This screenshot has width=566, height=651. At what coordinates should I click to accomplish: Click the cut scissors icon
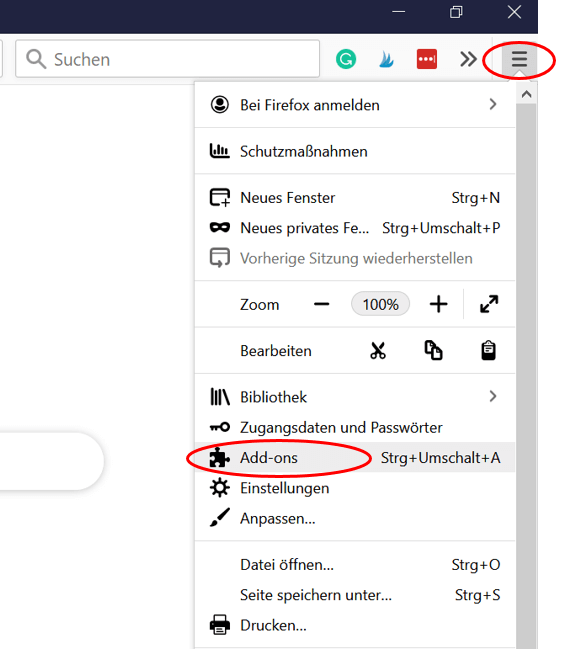pos(378,351)
